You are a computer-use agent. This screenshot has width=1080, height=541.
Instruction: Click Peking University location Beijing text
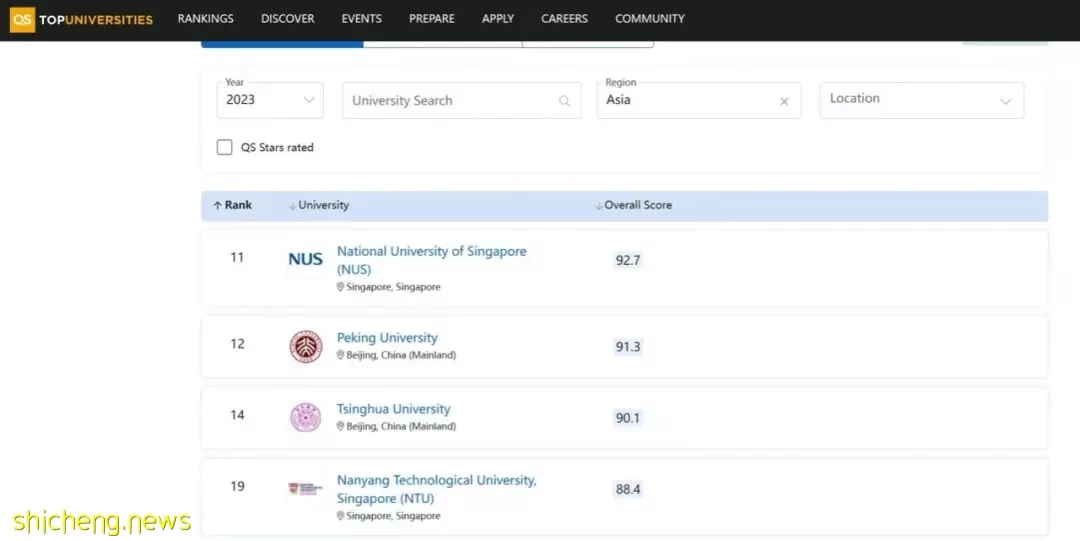pos(396,355)
